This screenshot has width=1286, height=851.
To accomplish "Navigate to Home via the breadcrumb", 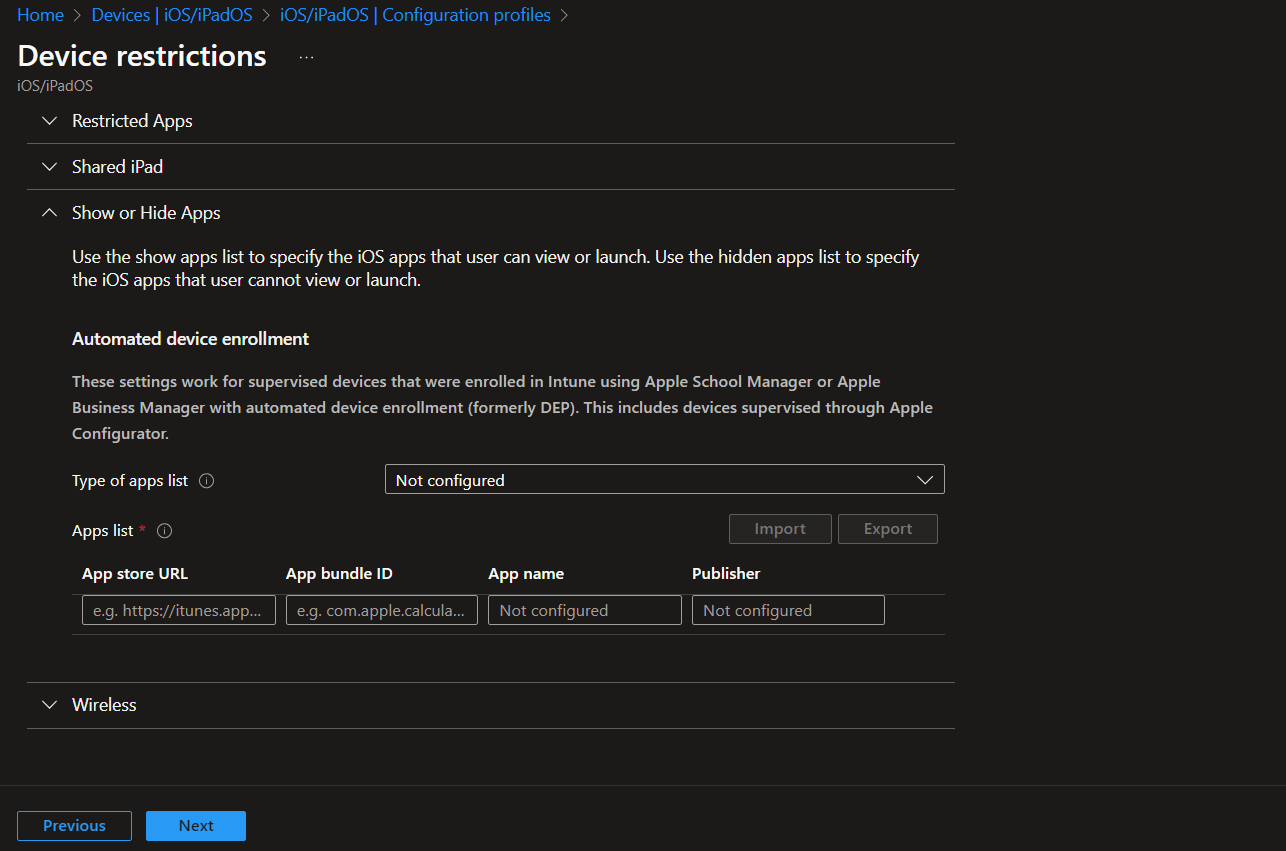I will pos(39,15).
